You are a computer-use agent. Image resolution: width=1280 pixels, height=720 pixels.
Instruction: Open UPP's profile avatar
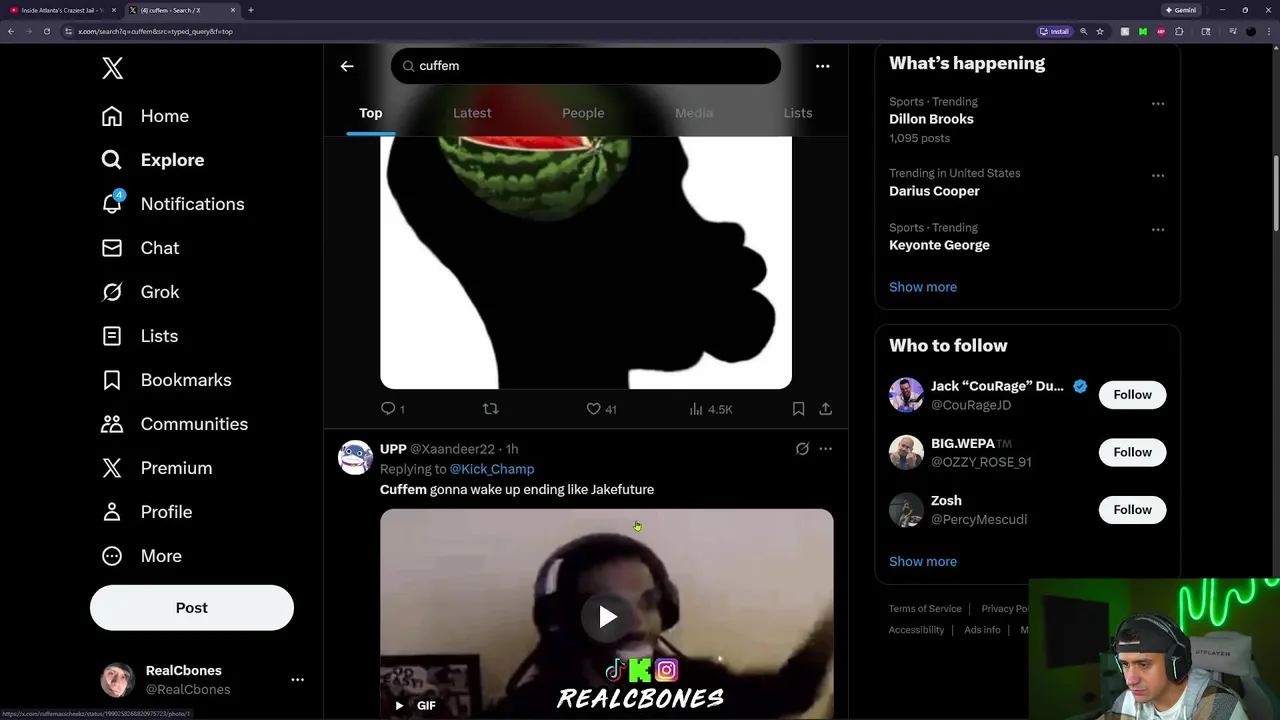355,457
